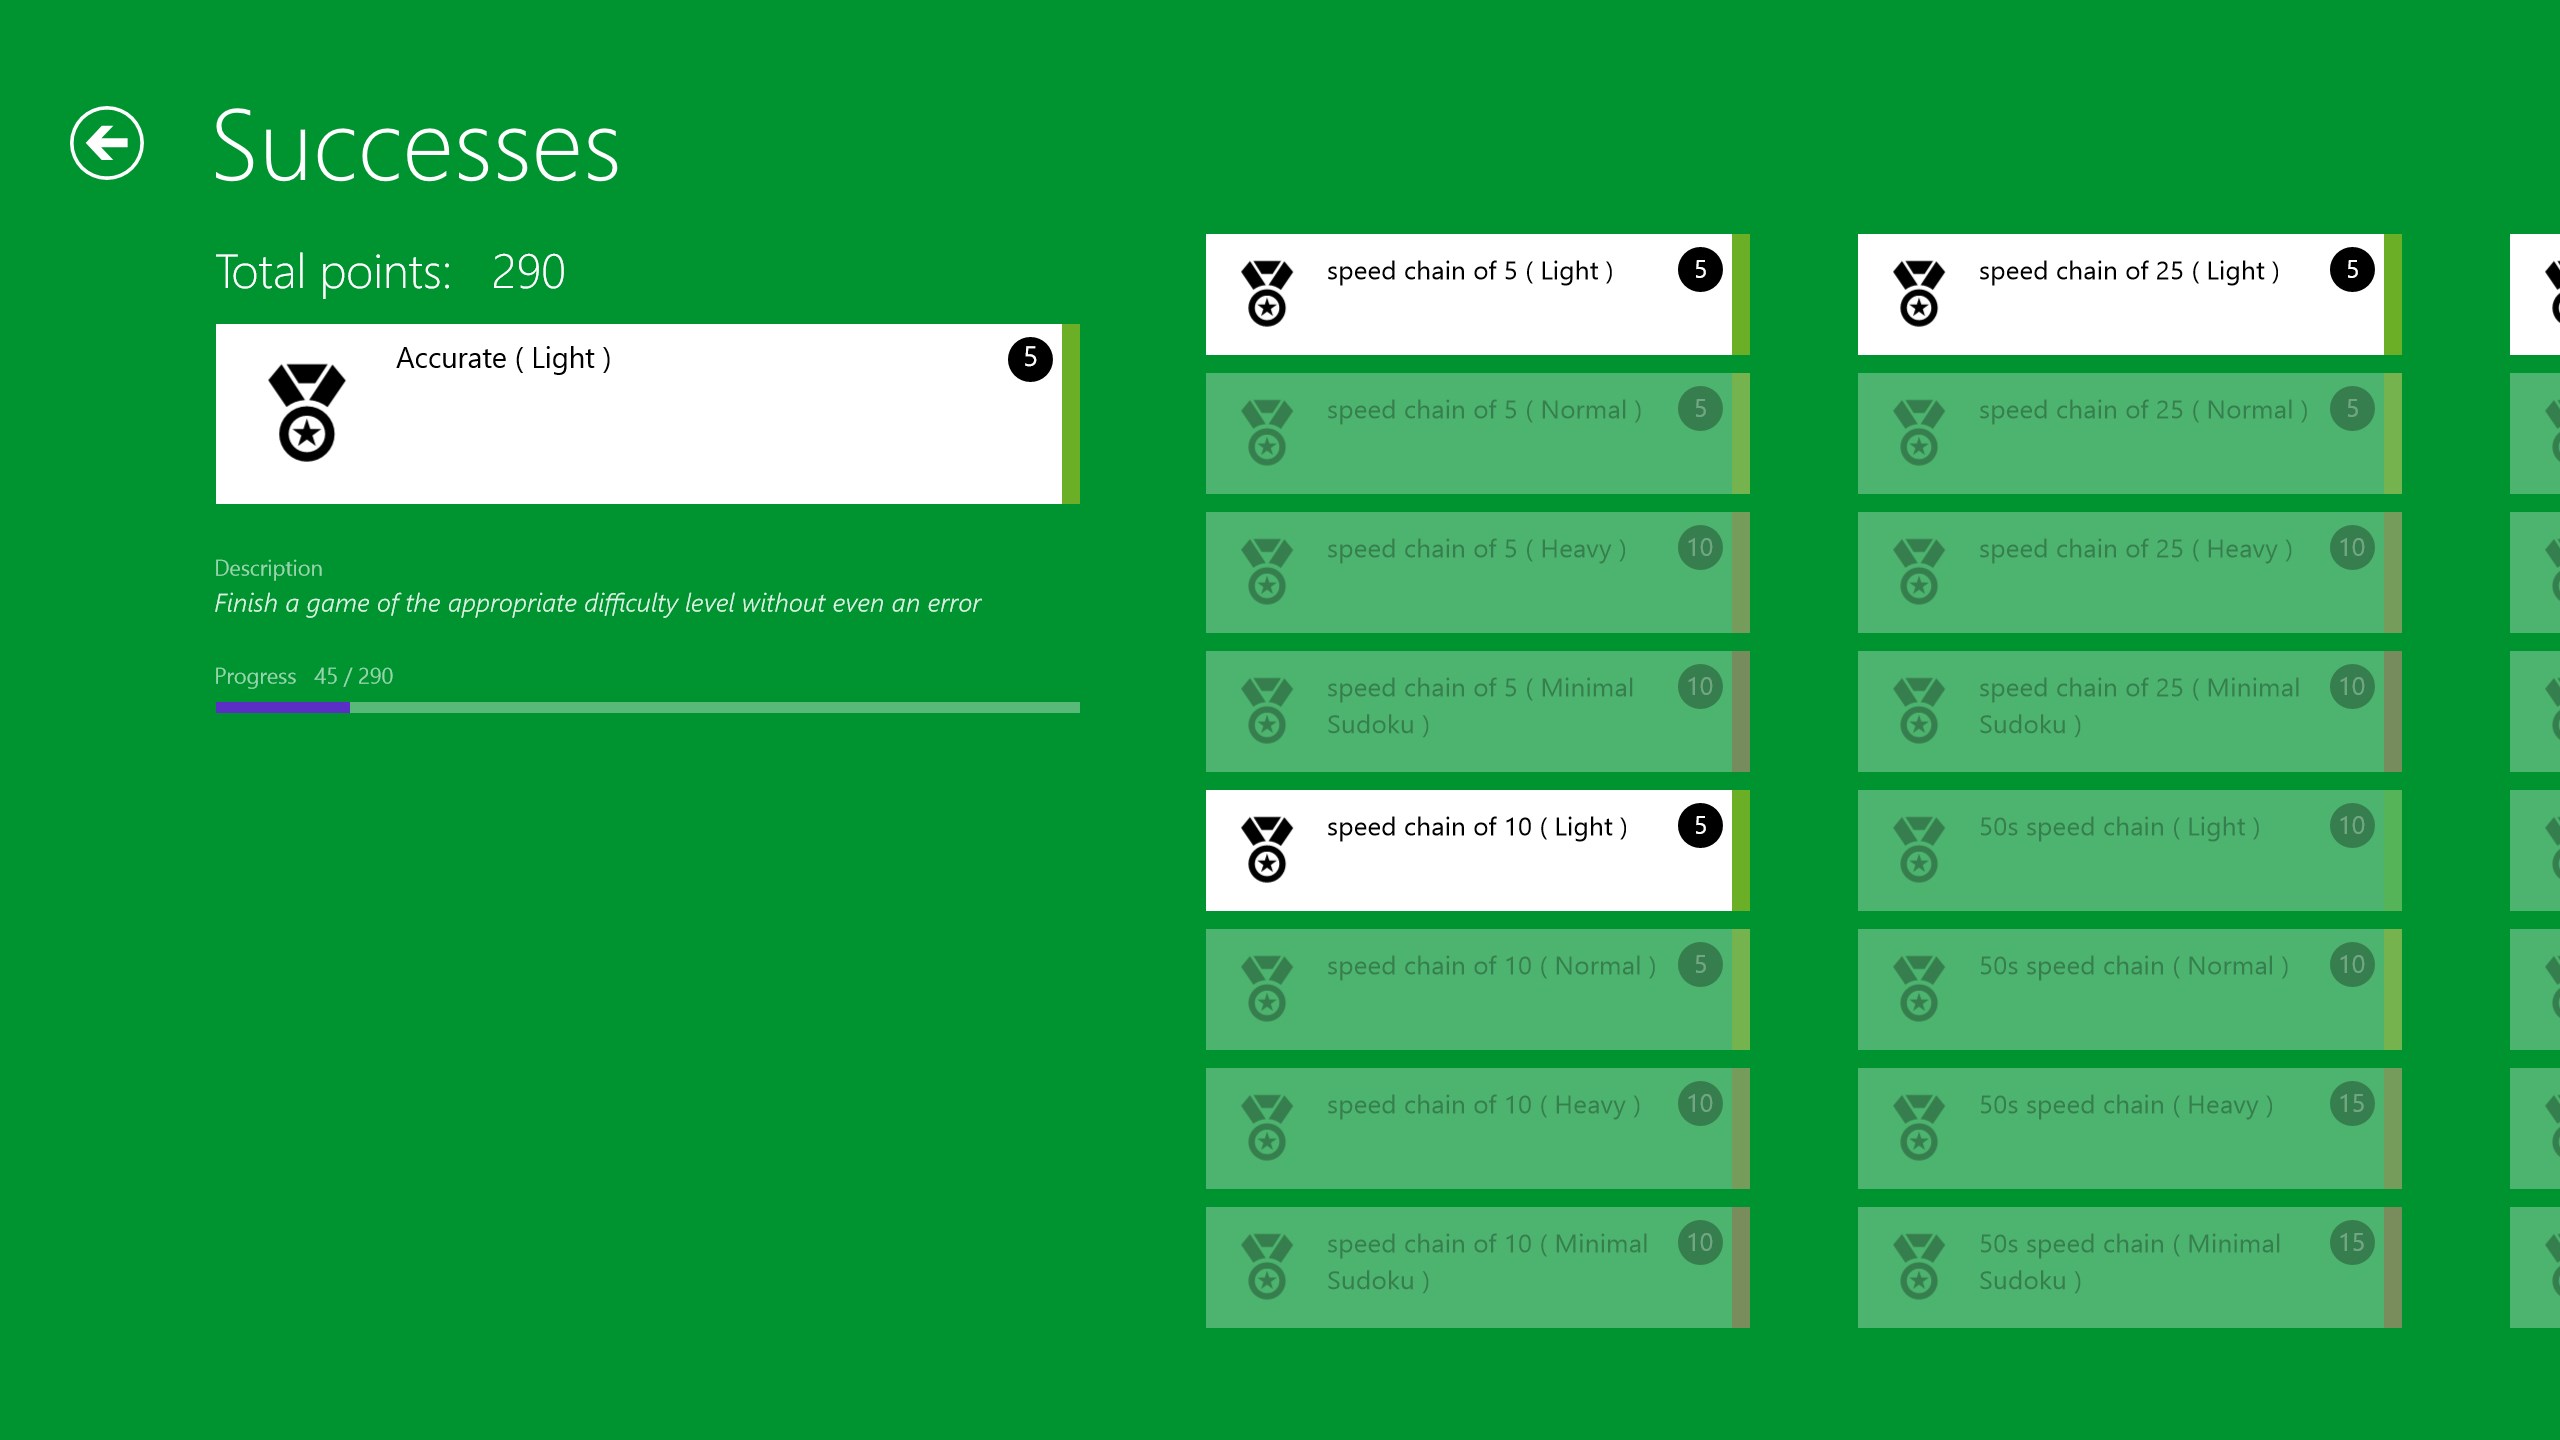This screenshot has width=2560, height=1440.
Task: Click medal icon of speed chain of 25 (Light)
Action: pos(1918,293)
